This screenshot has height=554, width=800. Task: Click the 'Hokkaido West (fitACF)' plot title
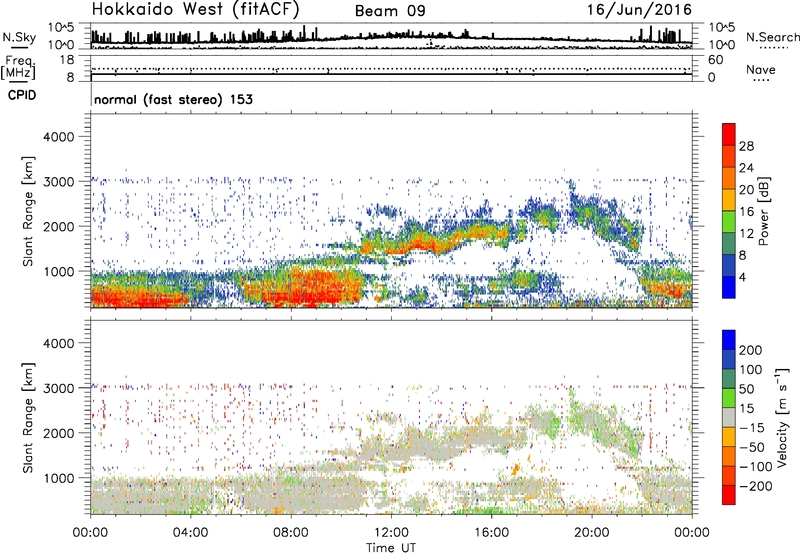point(195,10)
